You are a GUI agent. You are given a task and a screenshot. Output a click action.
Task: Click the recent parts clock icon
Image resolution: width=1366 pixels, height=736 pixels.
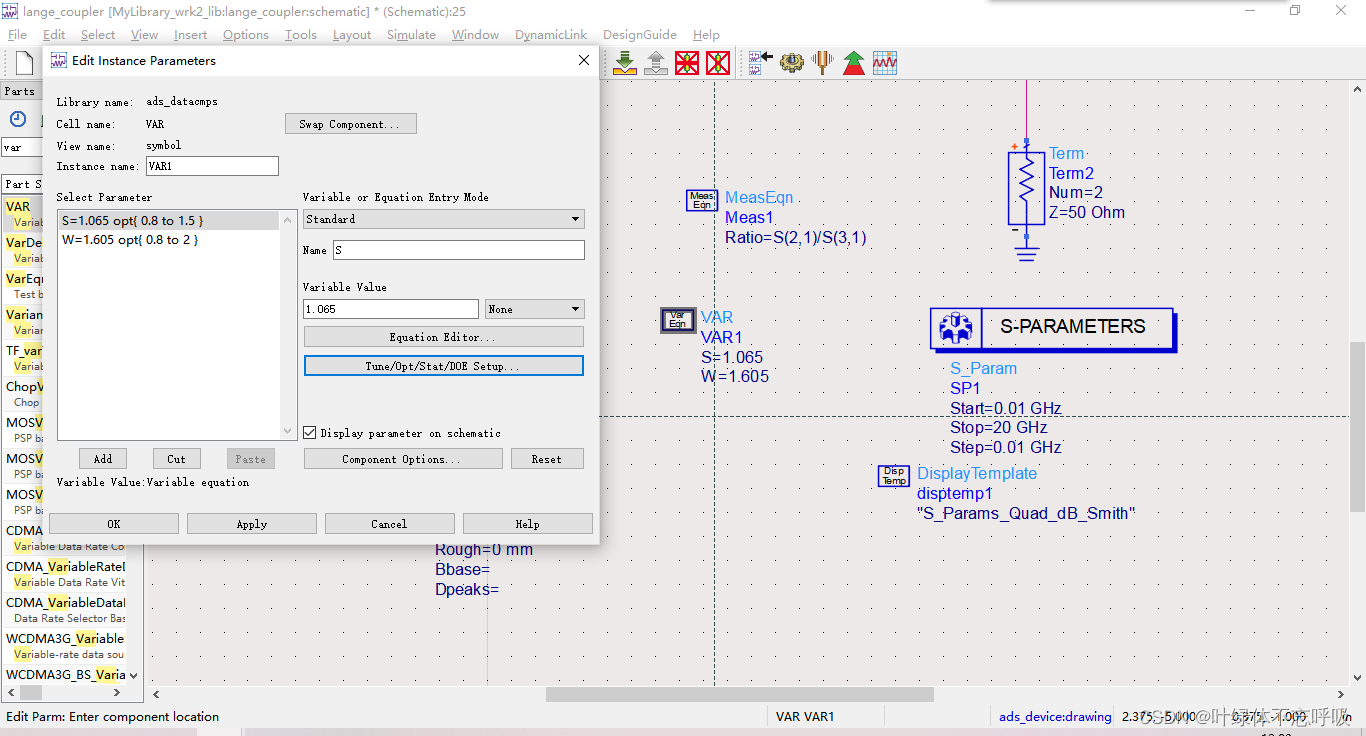pyautogui.click(x=17, y=119)
